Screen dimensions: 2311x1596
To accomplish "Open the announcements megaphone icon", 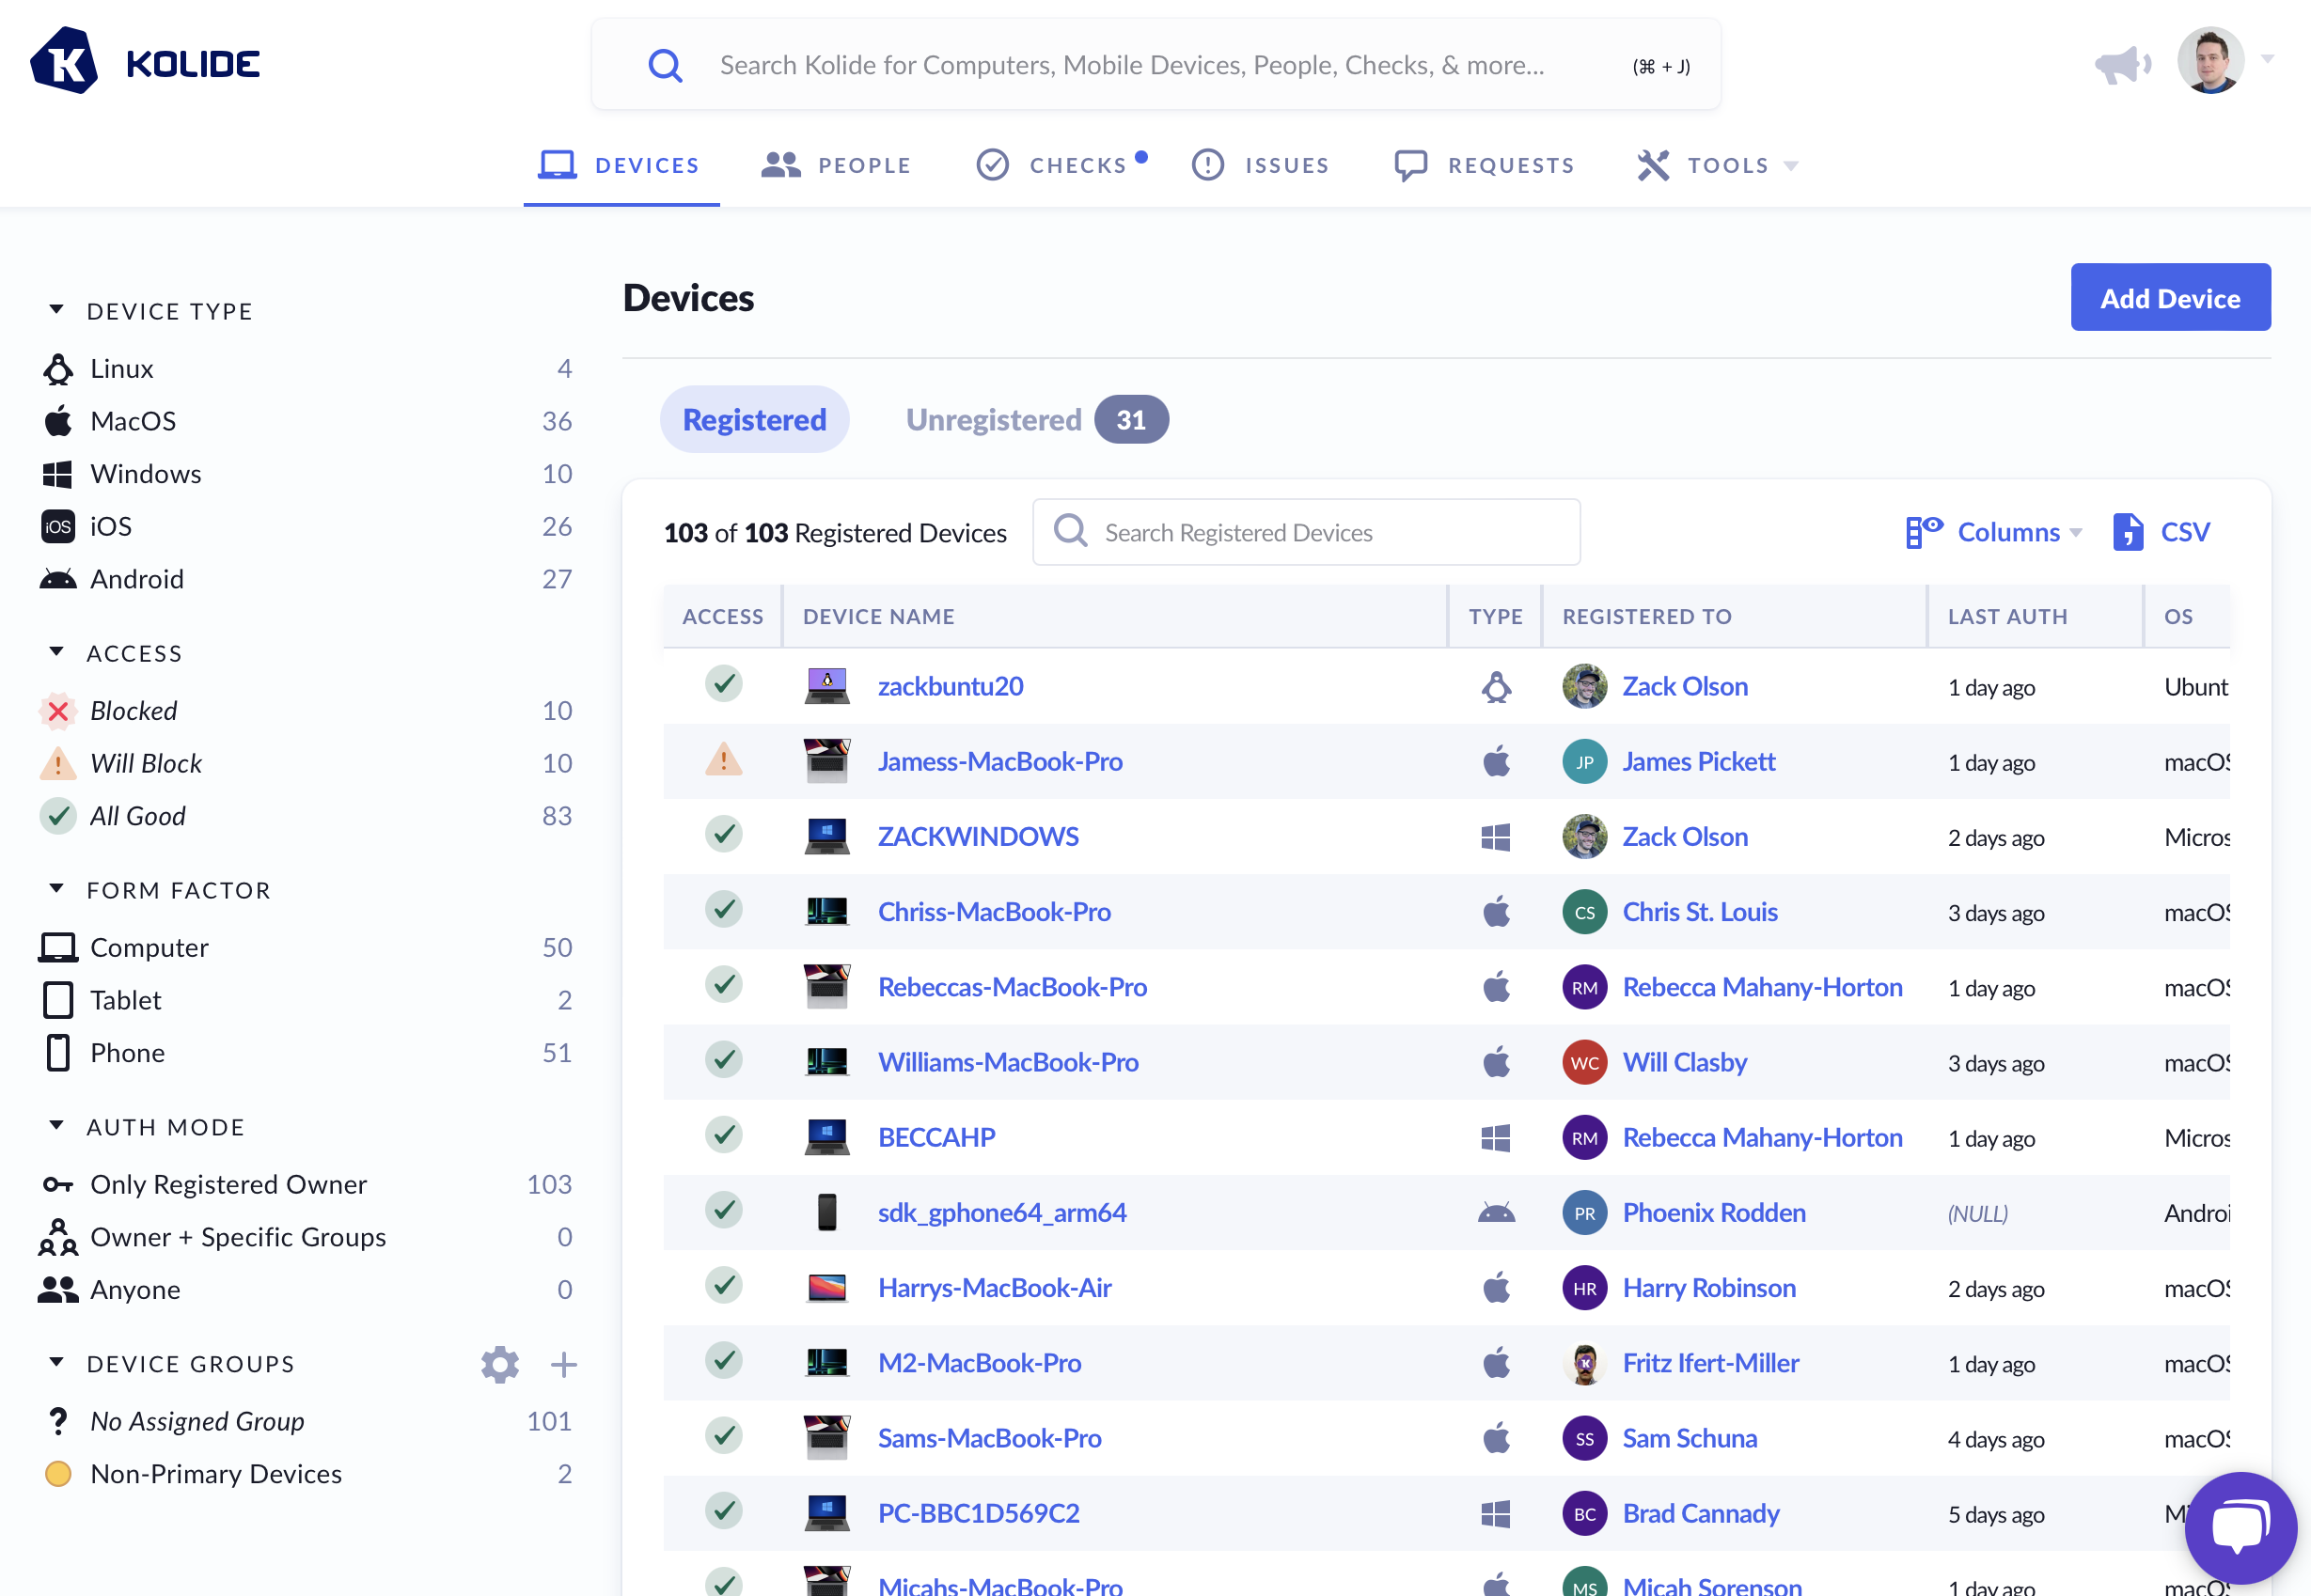I will pos(2122,64).
